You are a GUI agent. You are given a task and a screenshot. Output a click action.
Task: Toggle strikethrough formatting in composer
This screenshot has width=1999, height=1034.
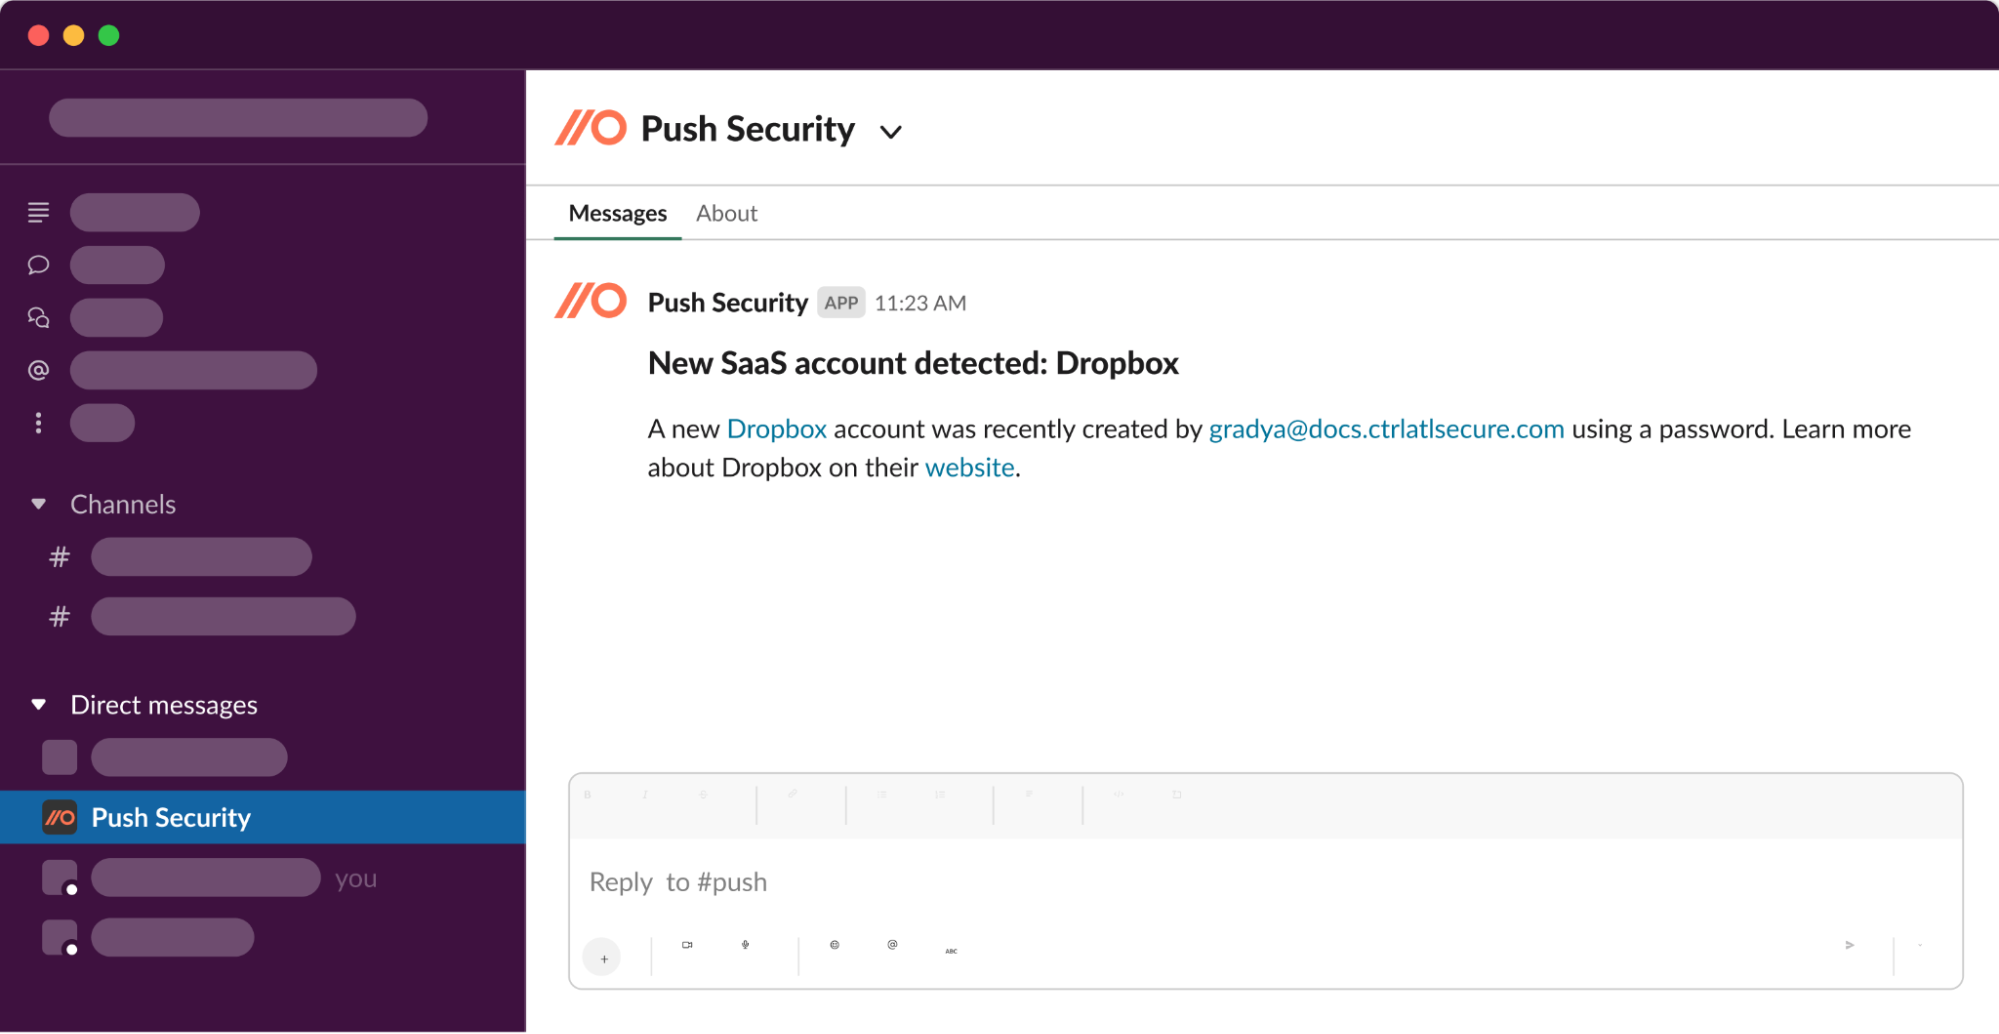pyautogui.click(x=703, y=795)
